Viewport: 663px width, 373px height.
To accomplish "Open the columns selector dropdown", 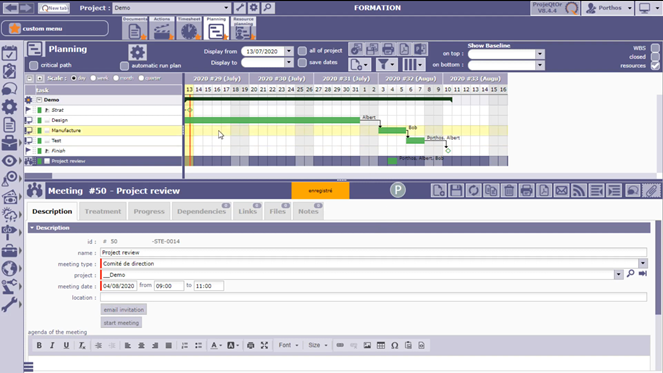I will click(413, 64).
